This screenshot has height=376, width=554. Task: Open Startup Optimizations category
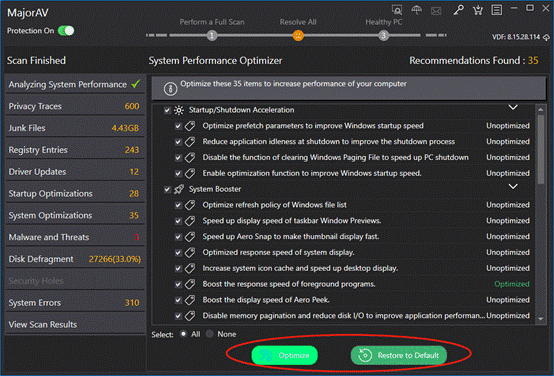click(x=75, y=194)
